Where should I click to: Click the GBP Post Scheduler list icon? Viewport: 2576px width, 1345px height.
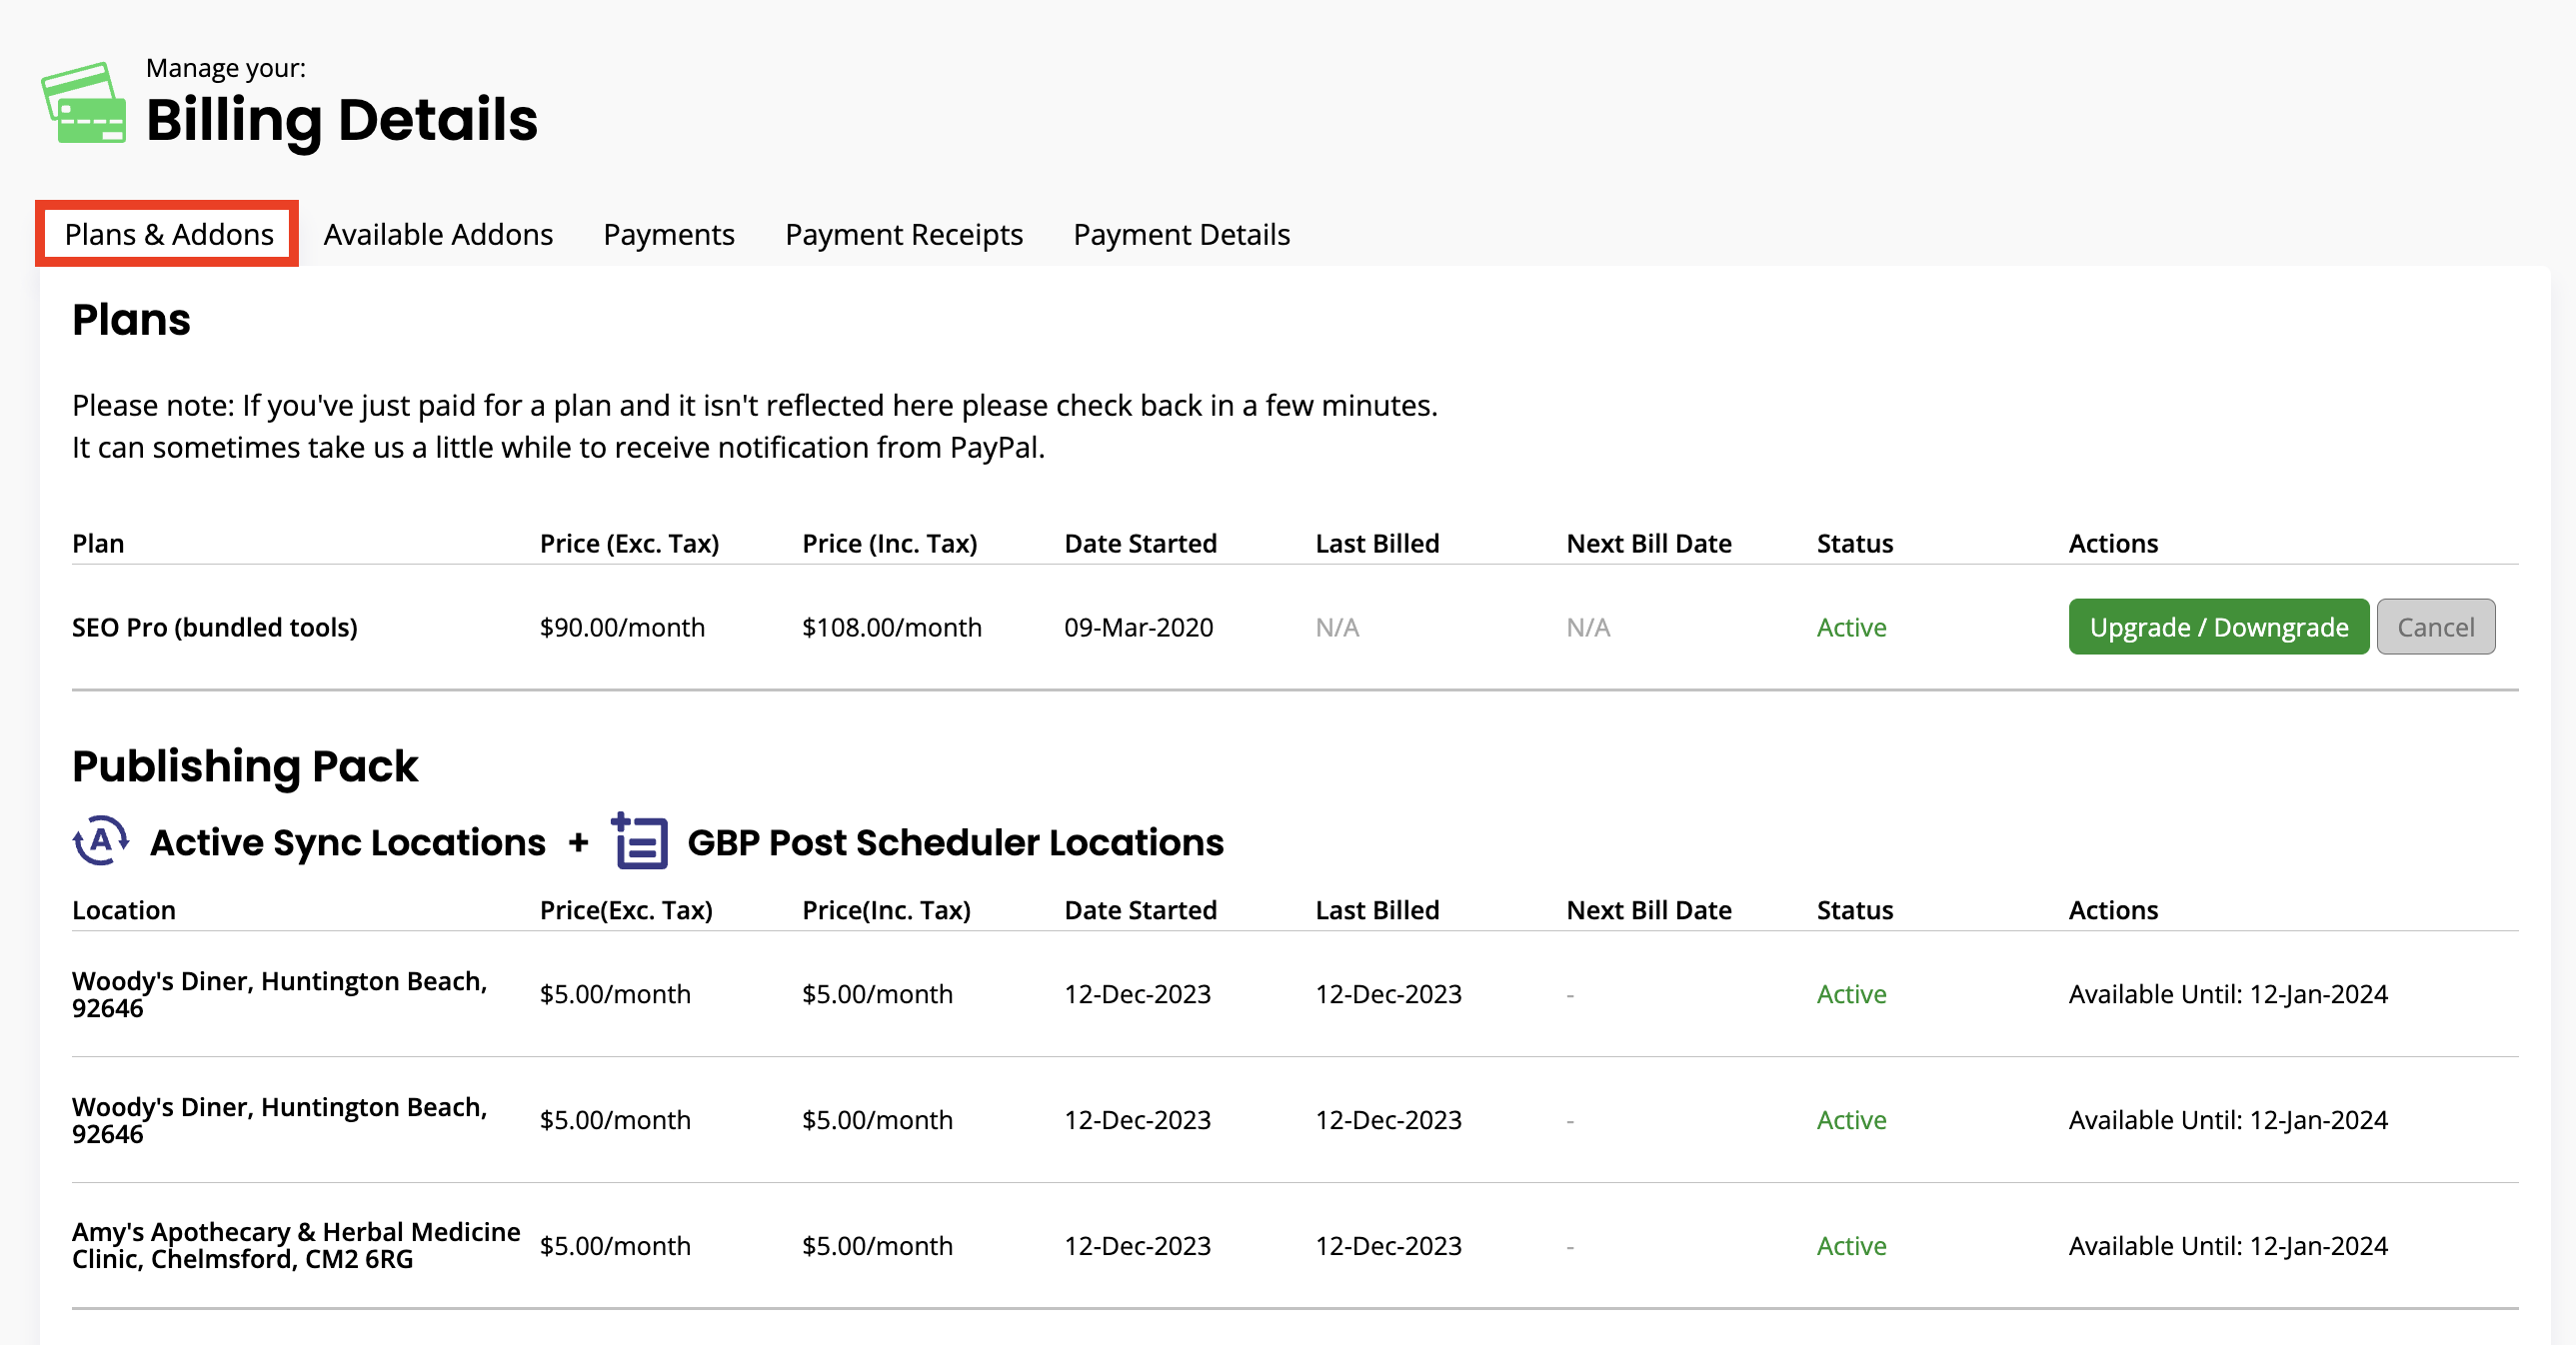pos(639,841)
